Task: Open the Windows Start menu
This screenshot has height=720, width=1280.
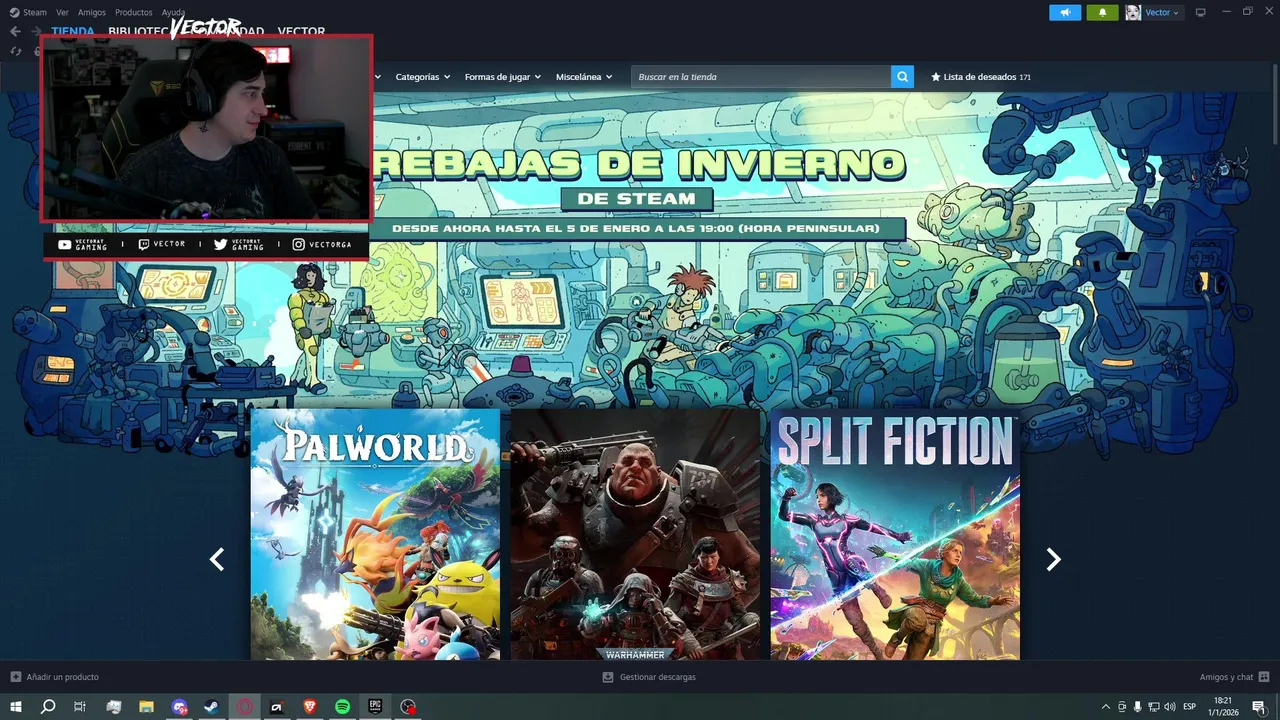Action: (15, 707)
